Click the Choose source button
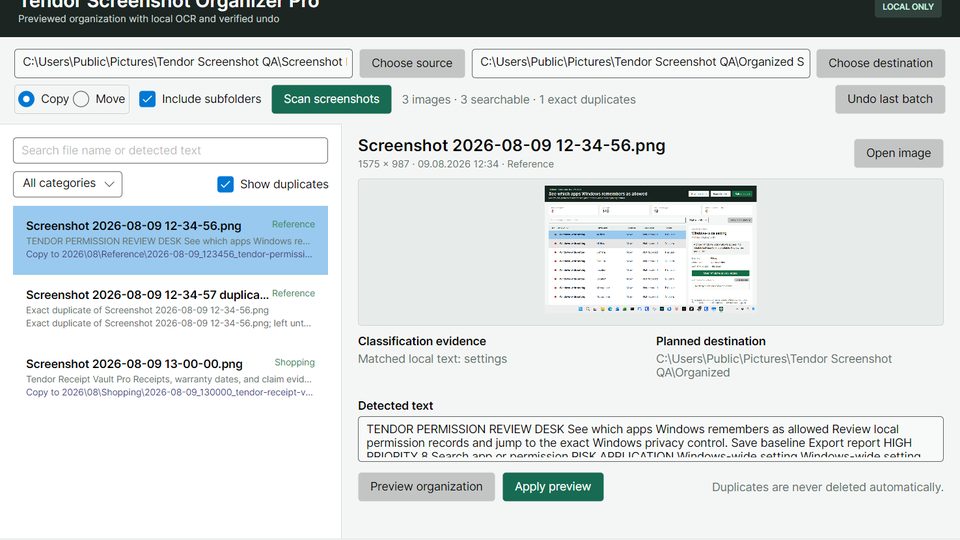 pos(412,63)
